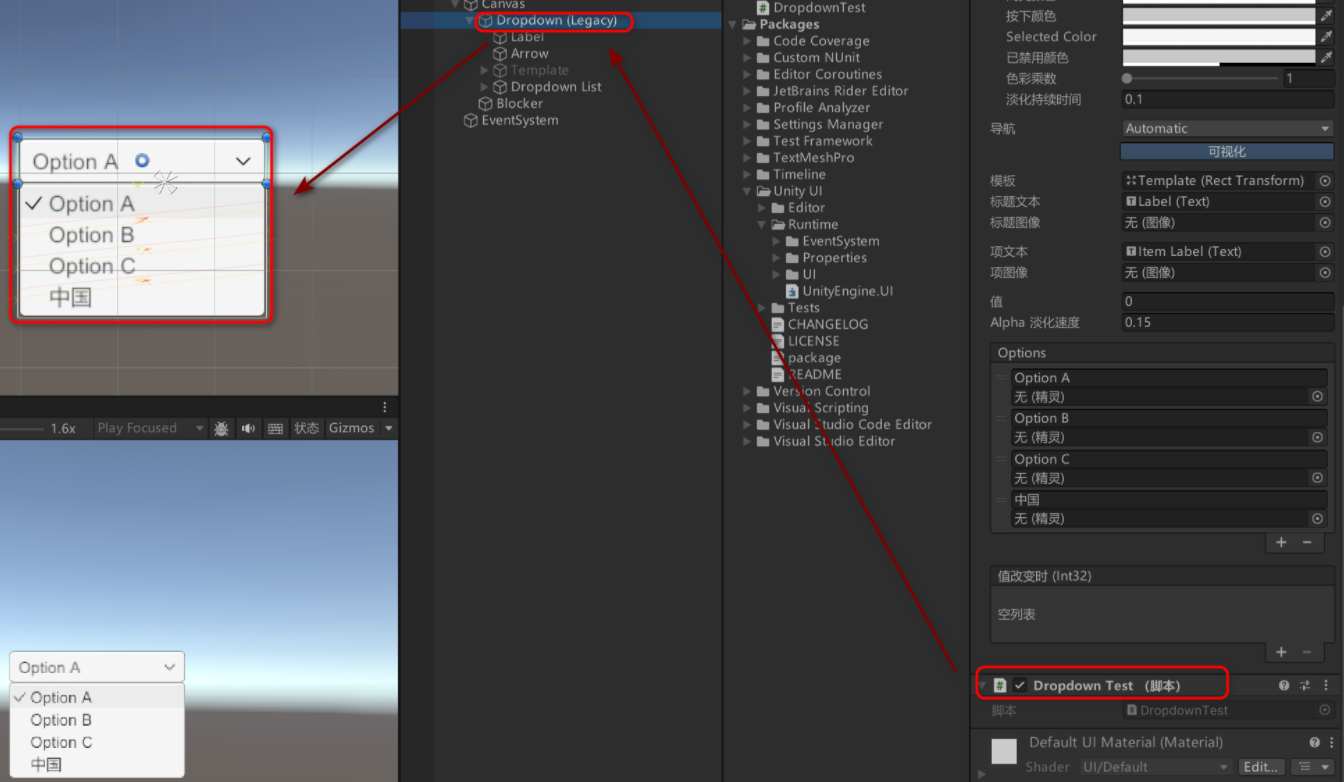Screen dimensions: 1344x782
Task: Click the eyedropper for 已禁用颜色
Action: tap(1326, 58)
